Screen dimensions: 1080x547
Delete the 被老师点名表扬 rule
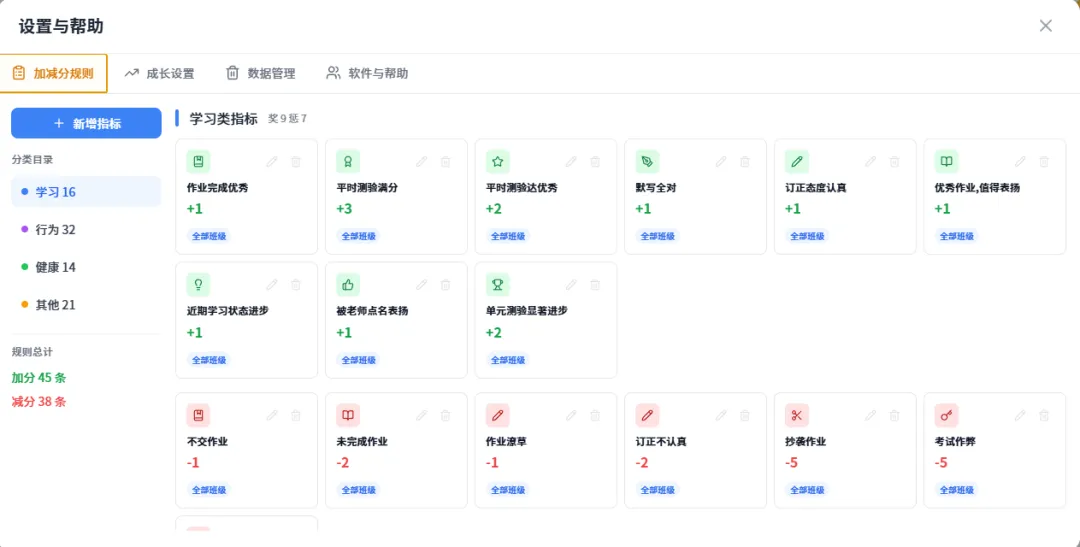tap(446, 285)
